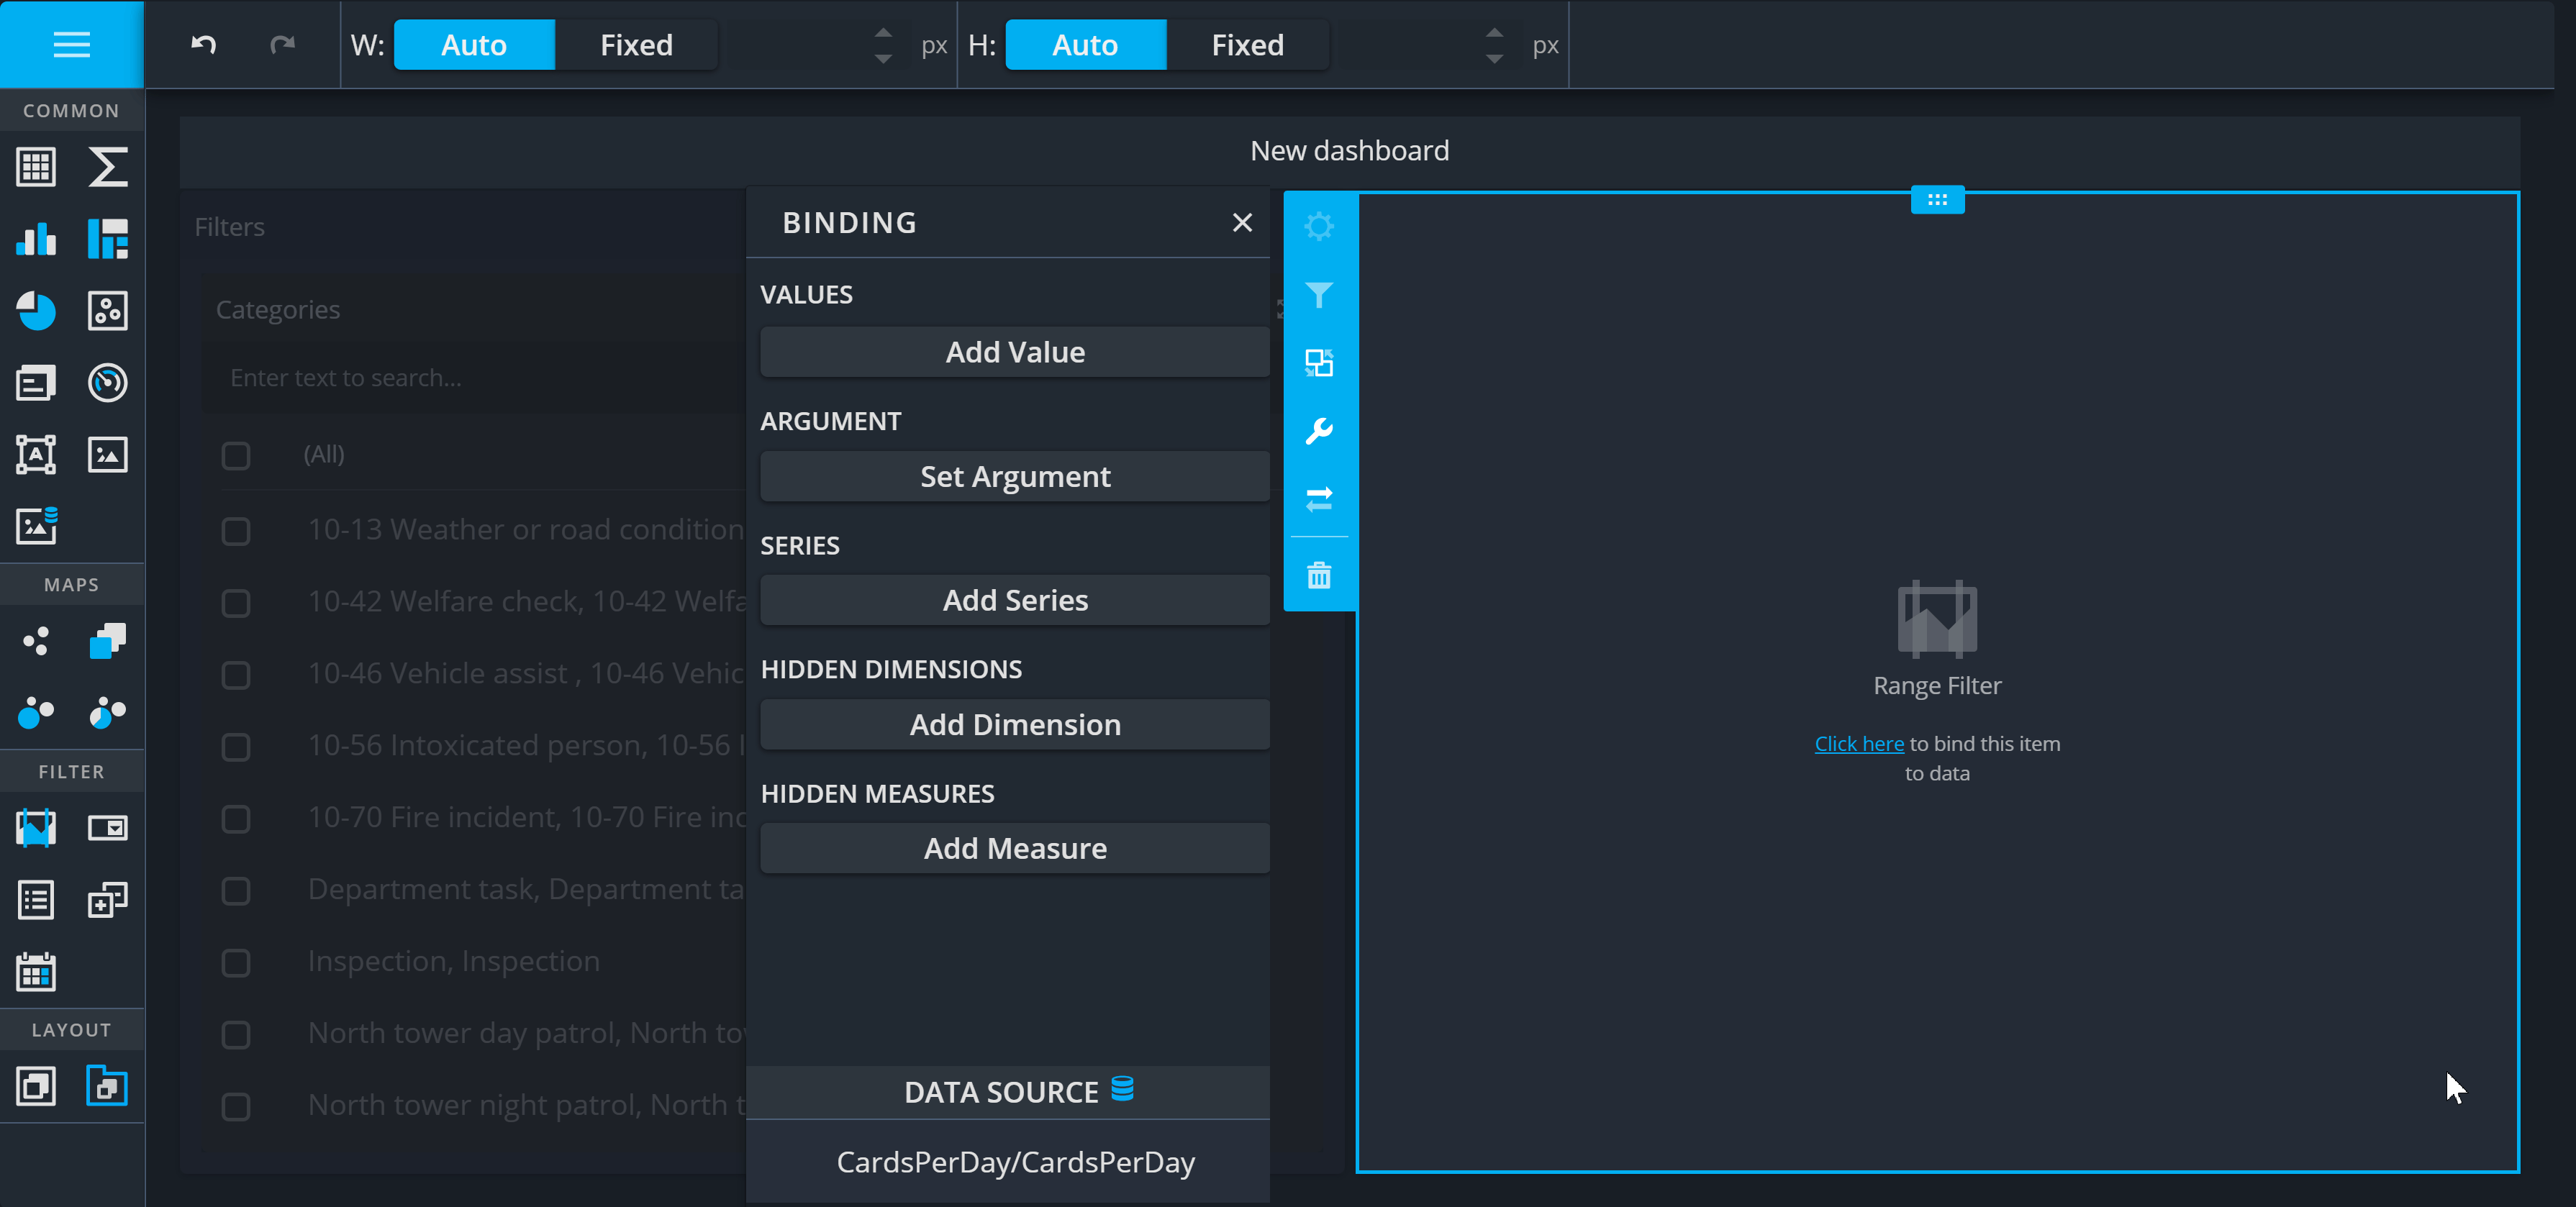This screenshot has width=2576, height=1207.
Task: Add a Chart item from toolbox
Action: [x=36, y=239]
